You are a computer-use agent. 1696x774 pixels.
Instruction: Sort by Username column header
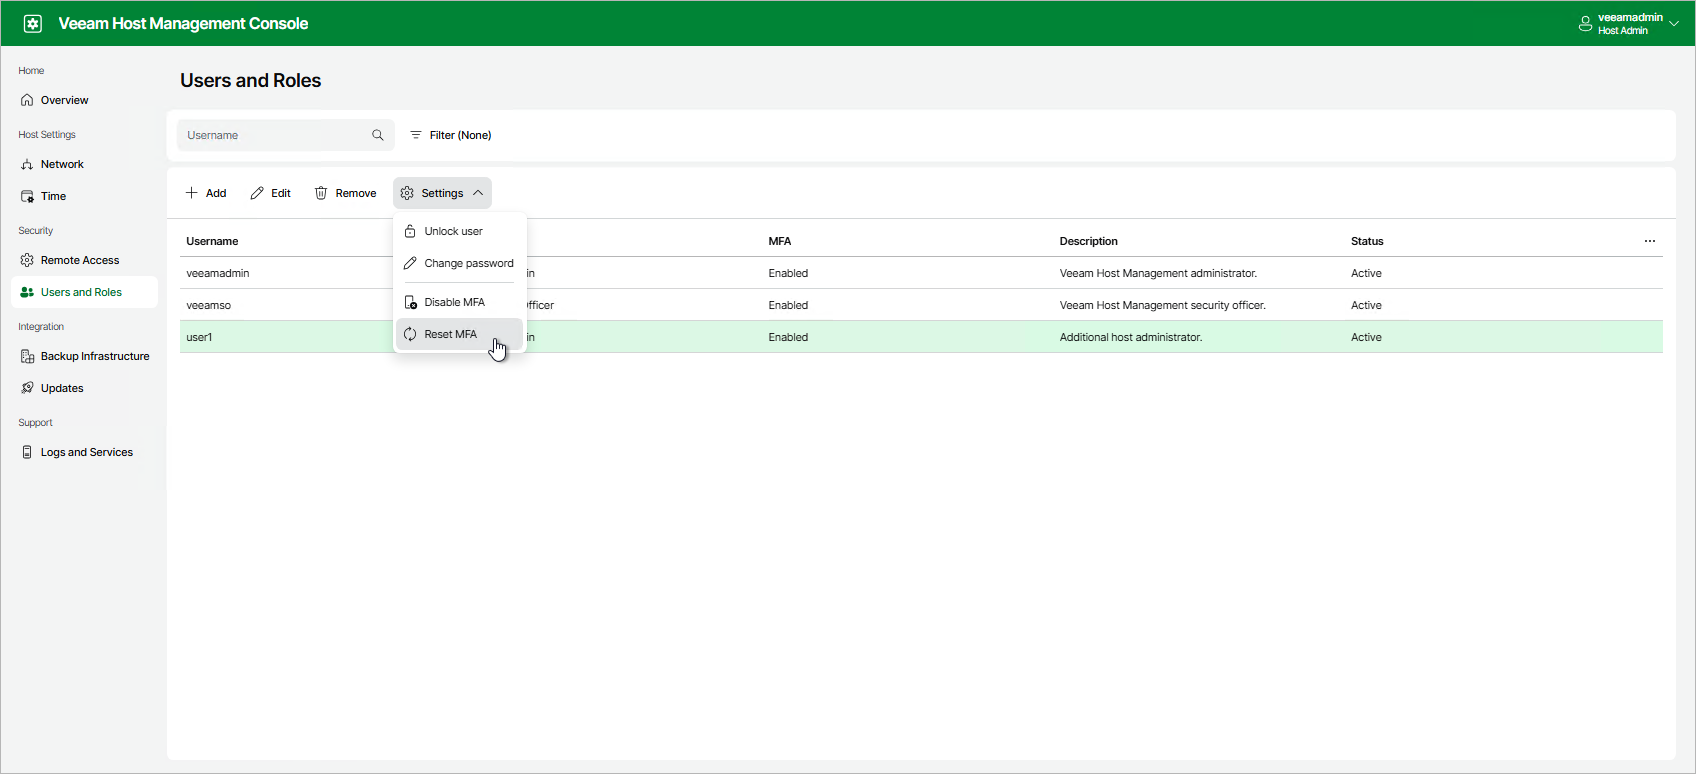pos(212,241)
